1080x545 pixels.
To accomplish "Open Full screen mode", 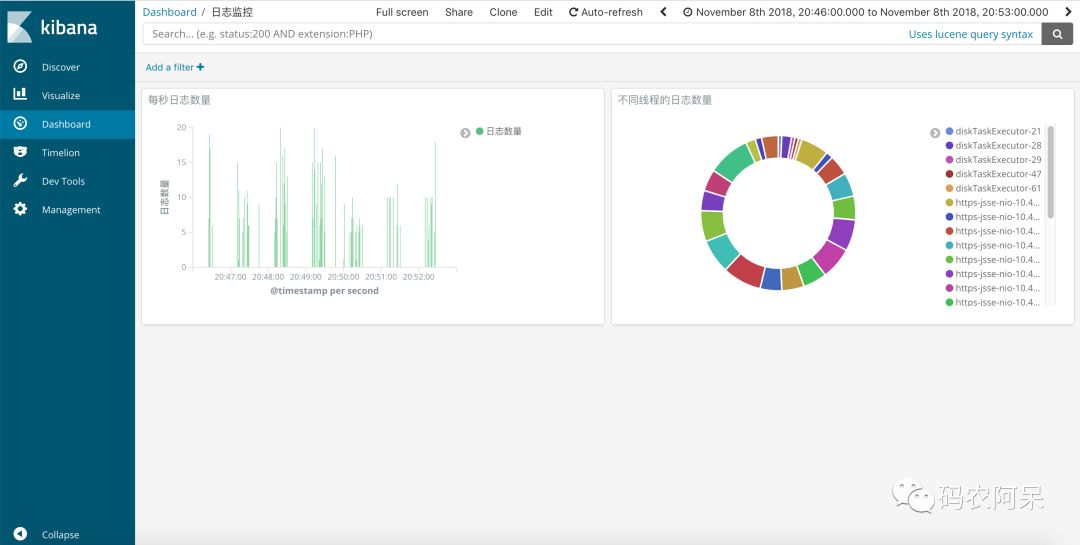I will click(402, 12).
